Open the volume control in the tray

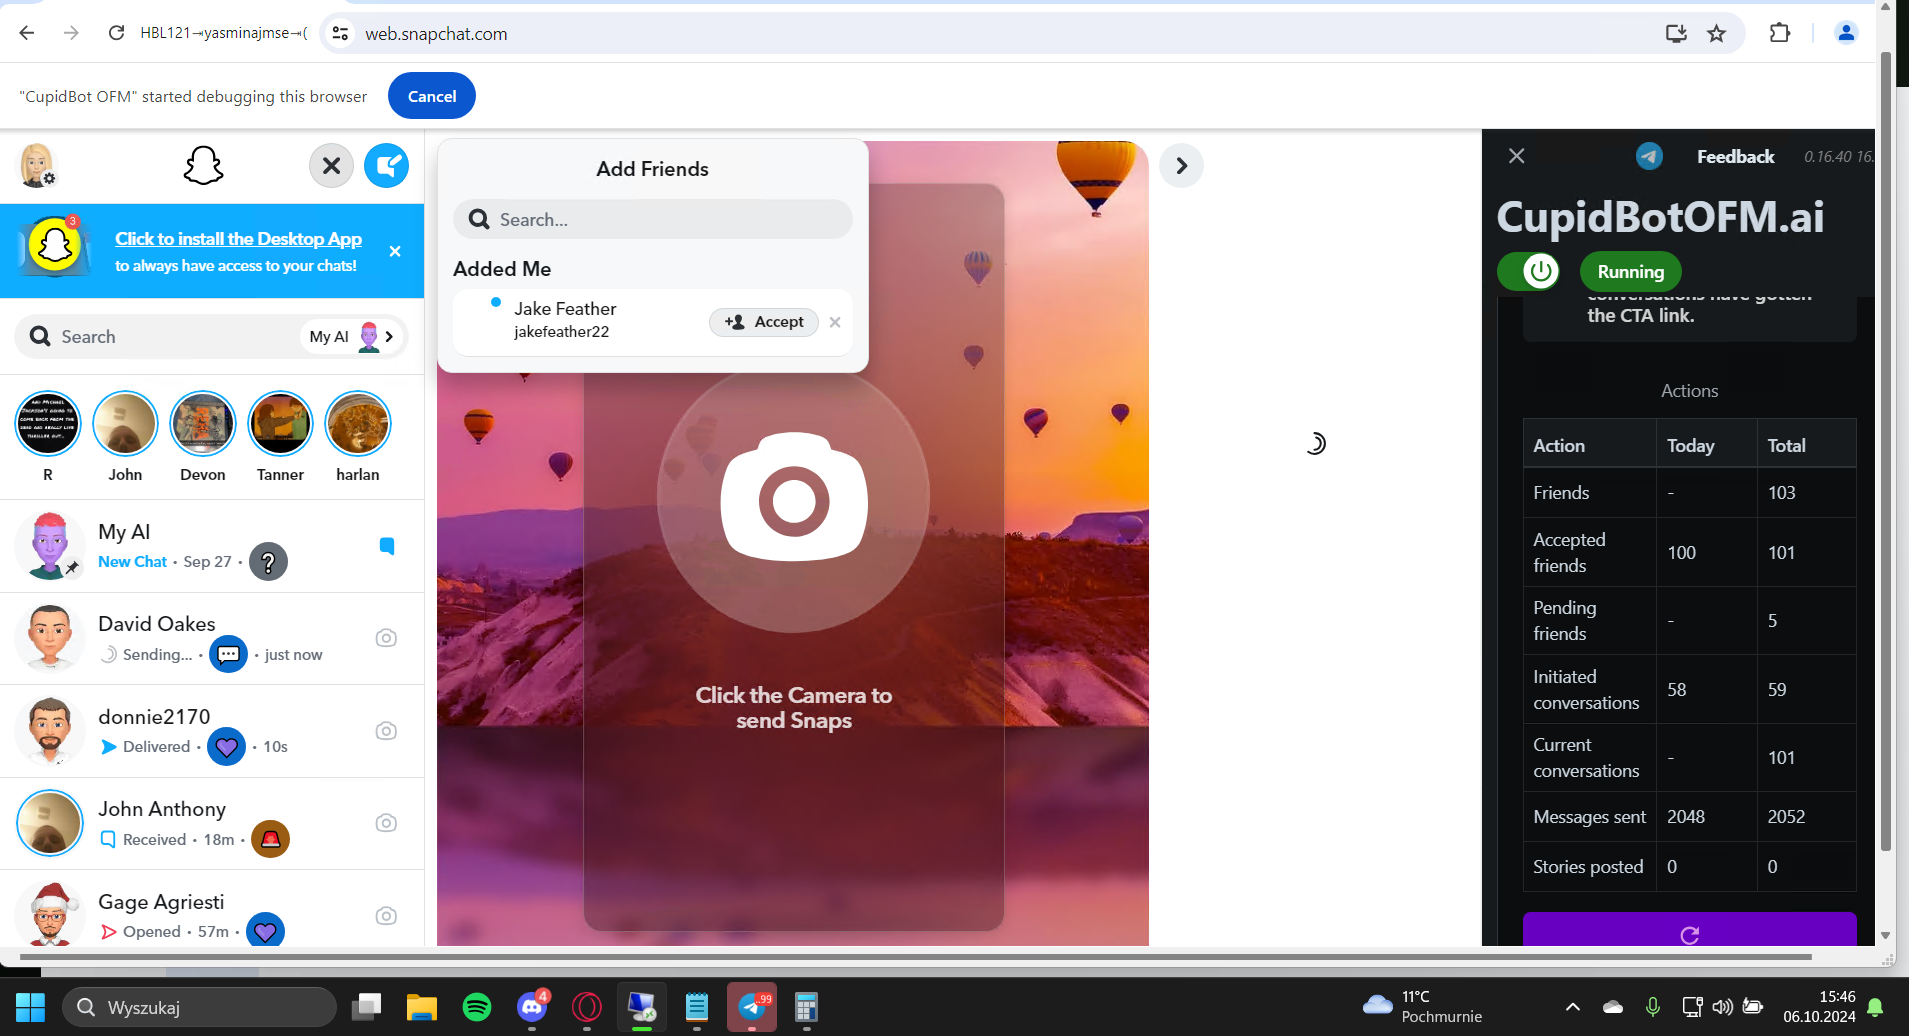coord(1722,1007)
